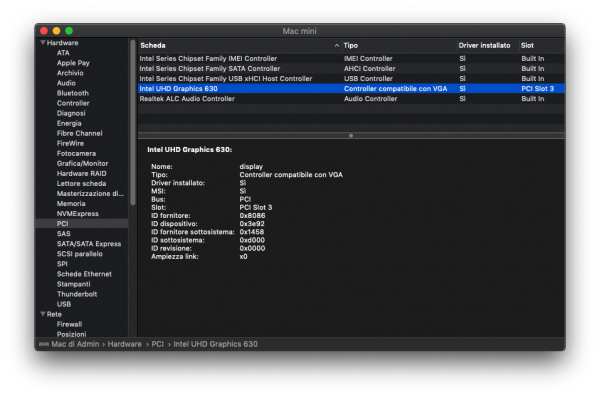Click the IMEI Controller type cell
The height and width of the screenshot is (397, 600).
tap(368, 59)
